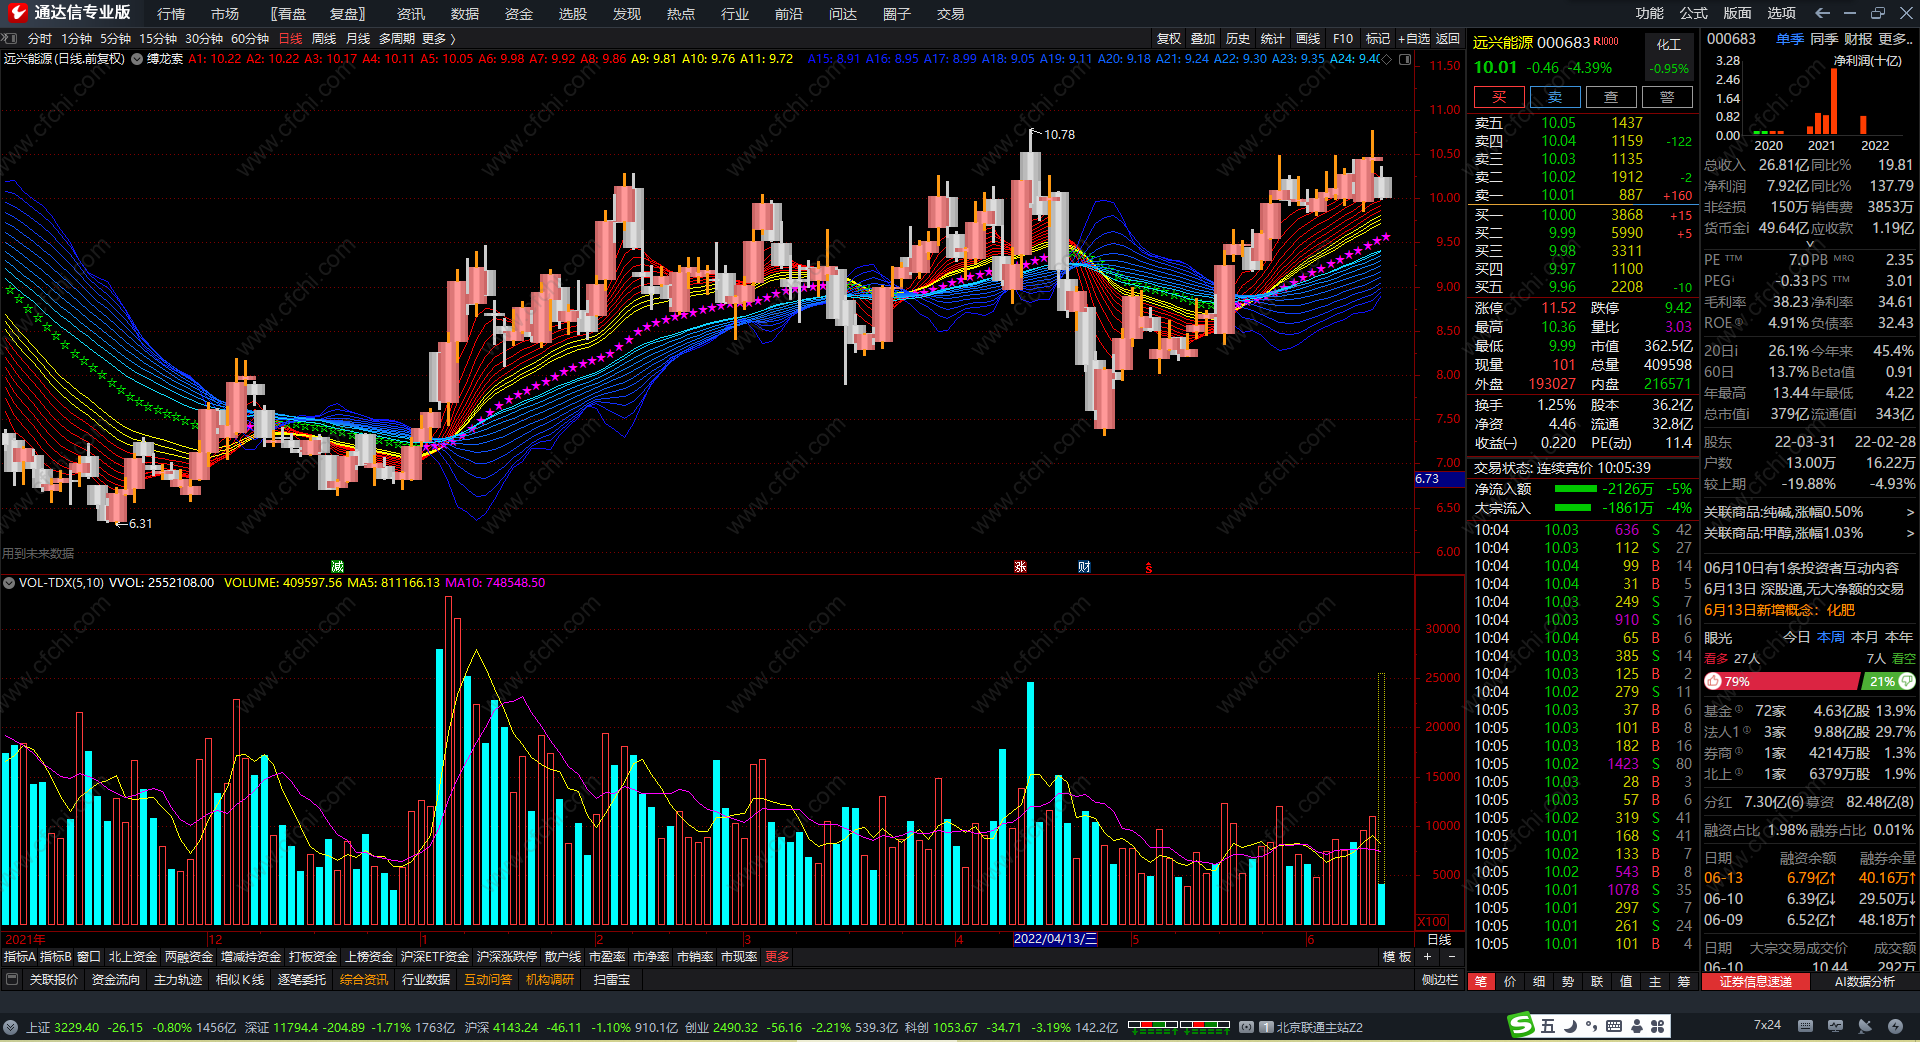The image size is (1920, 1042).
Task: Open the 选股 menu
Action: coord(572,14)
